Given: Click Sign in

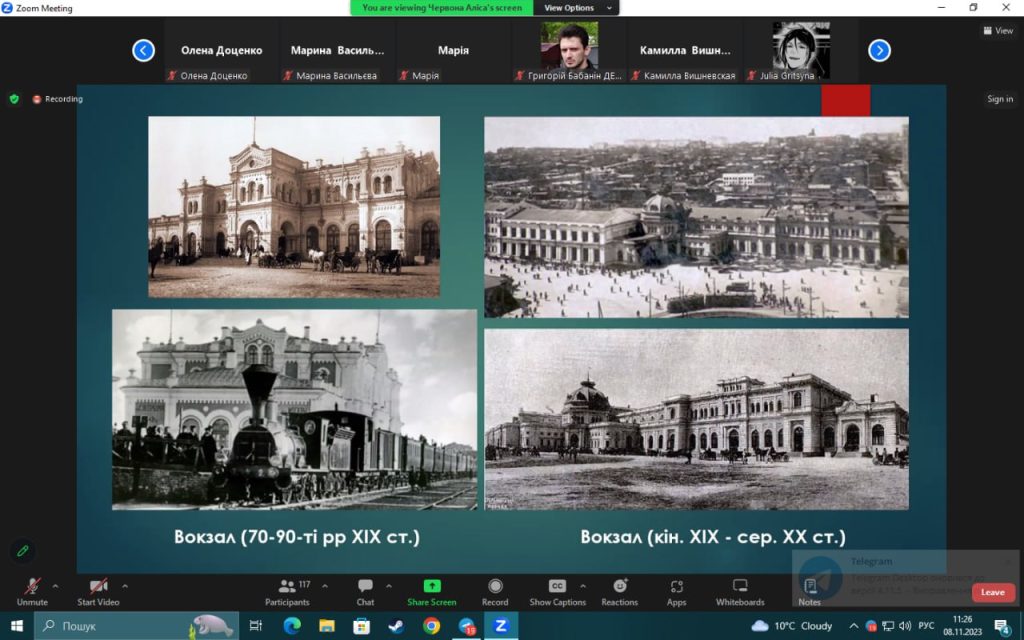Looking at the screenshot, I should click(x=1000, y=99).
